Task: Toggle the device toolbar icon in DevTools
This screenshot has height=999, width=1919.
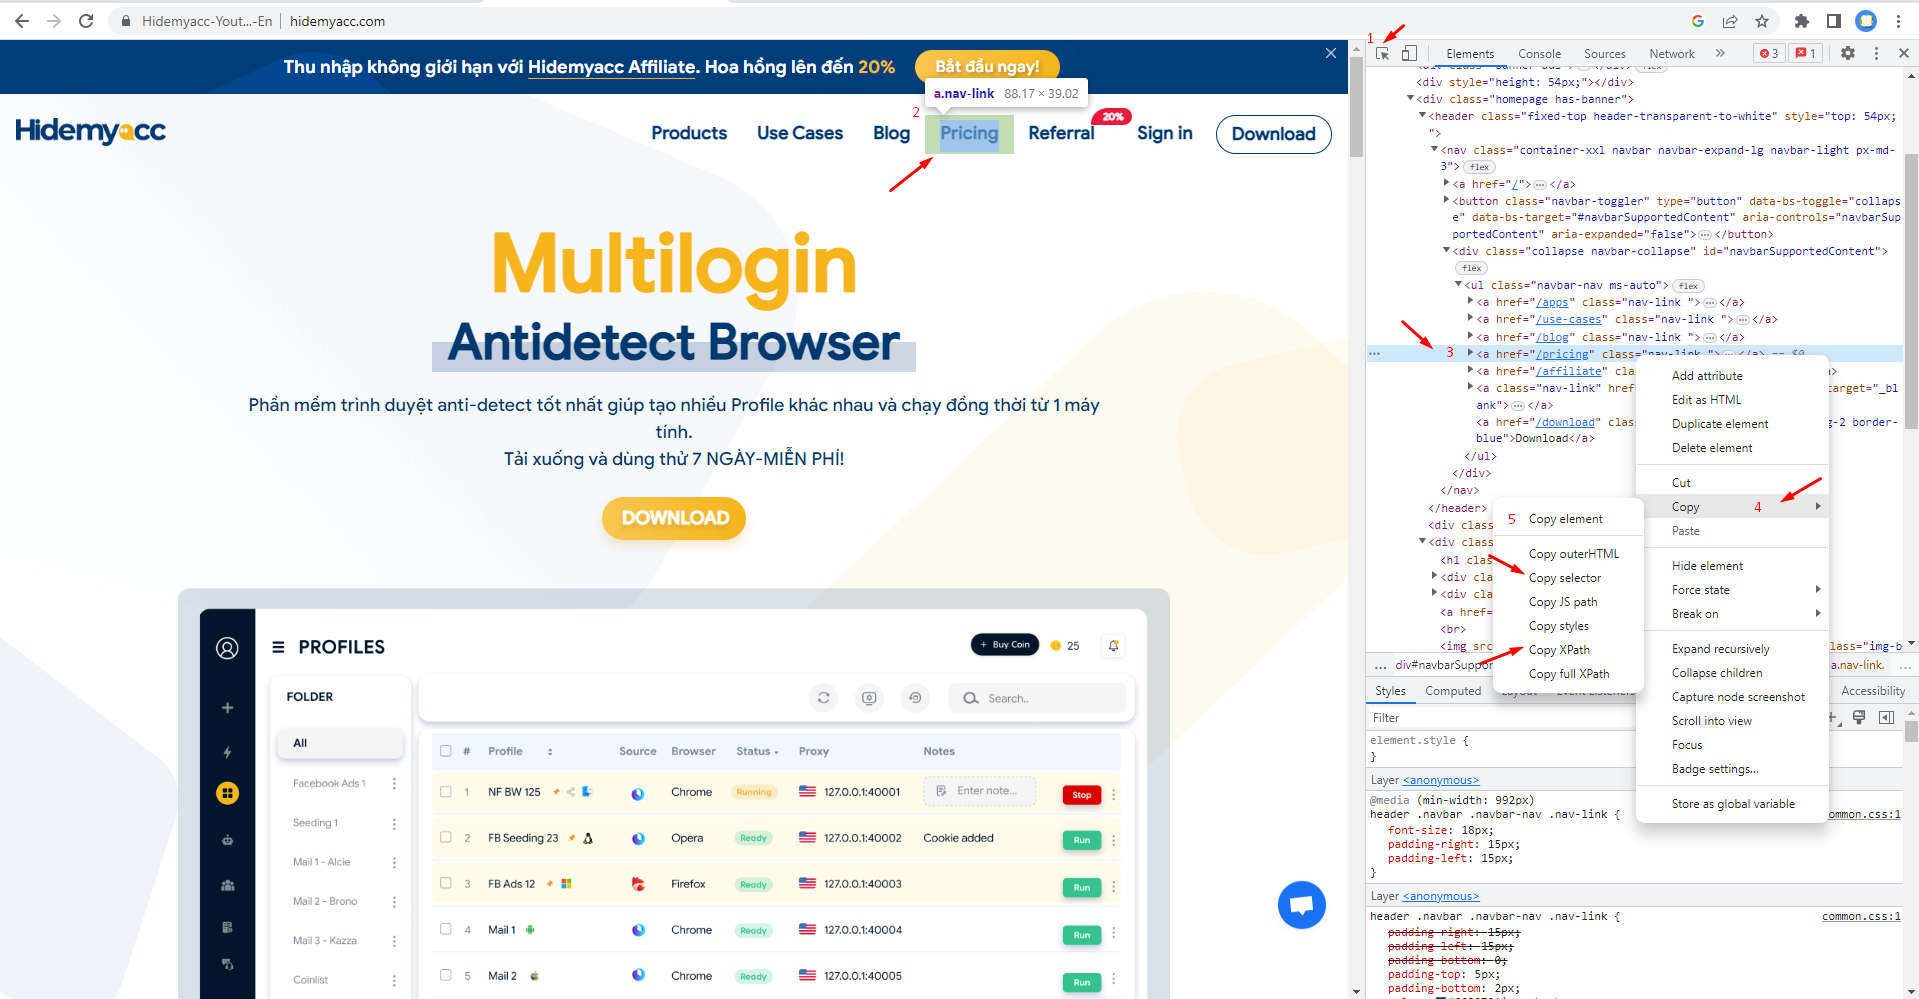Action: (1409, 54)
